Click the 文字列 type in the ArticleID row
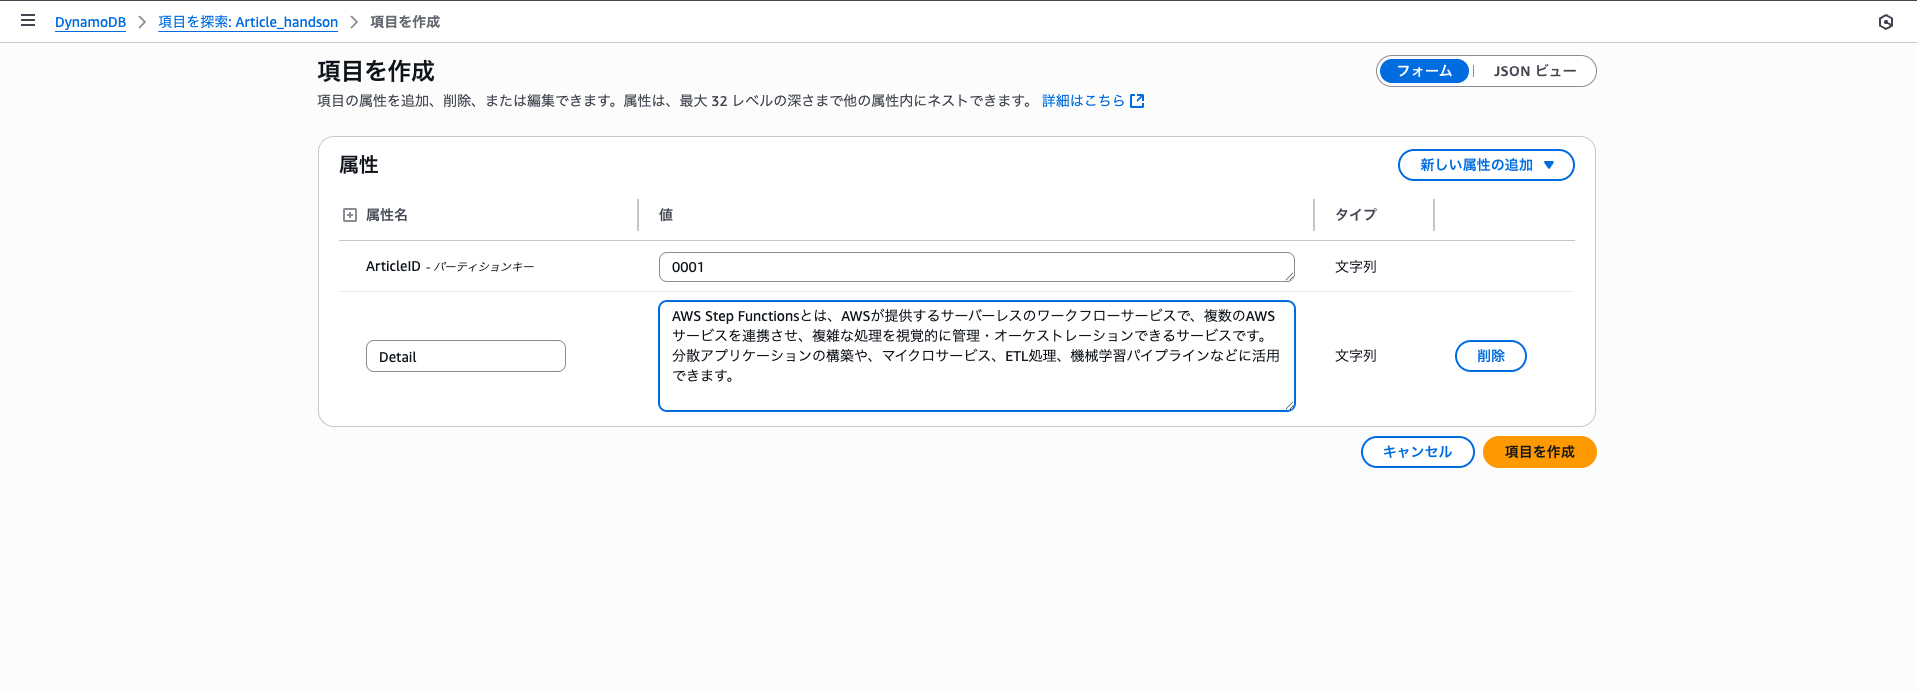The image size is (1917, 691). tap(1356, 267)
